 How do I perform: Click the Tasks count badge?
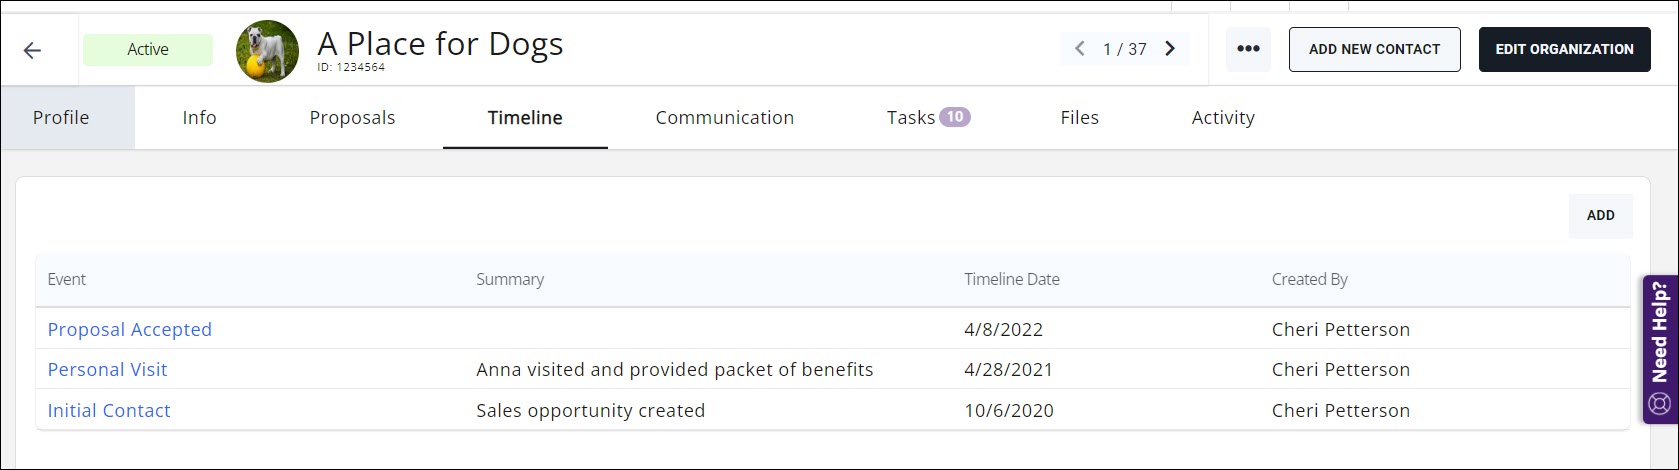pyautogui.click(x=955, y=117)
